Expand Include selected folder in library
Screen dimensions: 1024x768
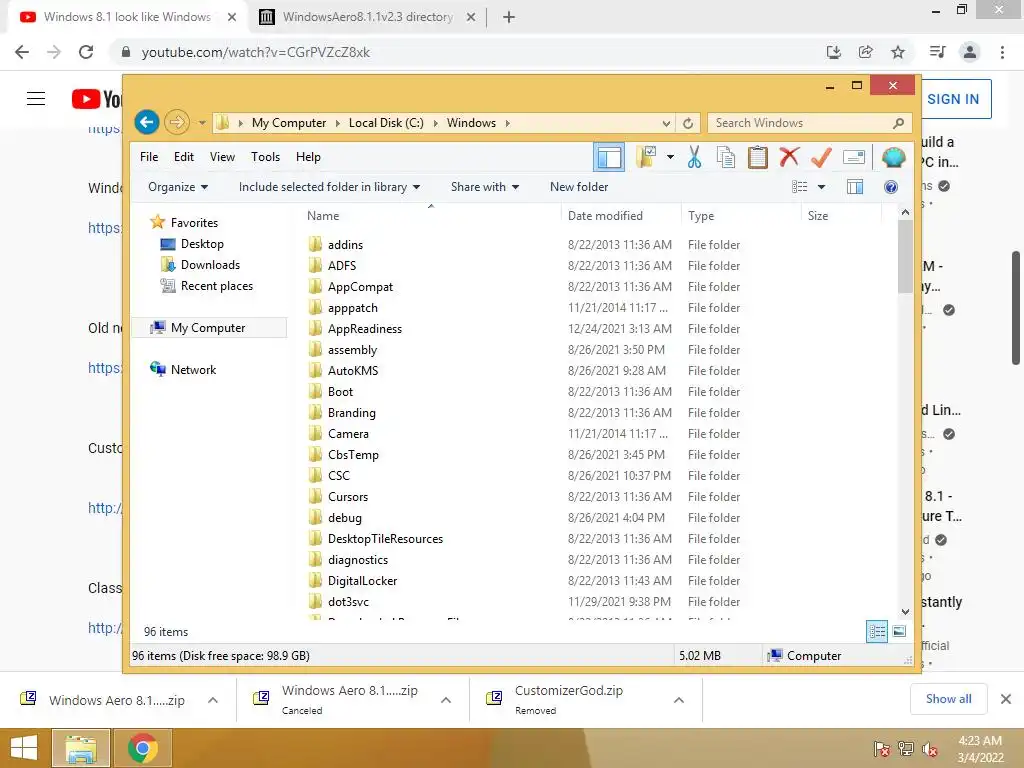point(329,187)
